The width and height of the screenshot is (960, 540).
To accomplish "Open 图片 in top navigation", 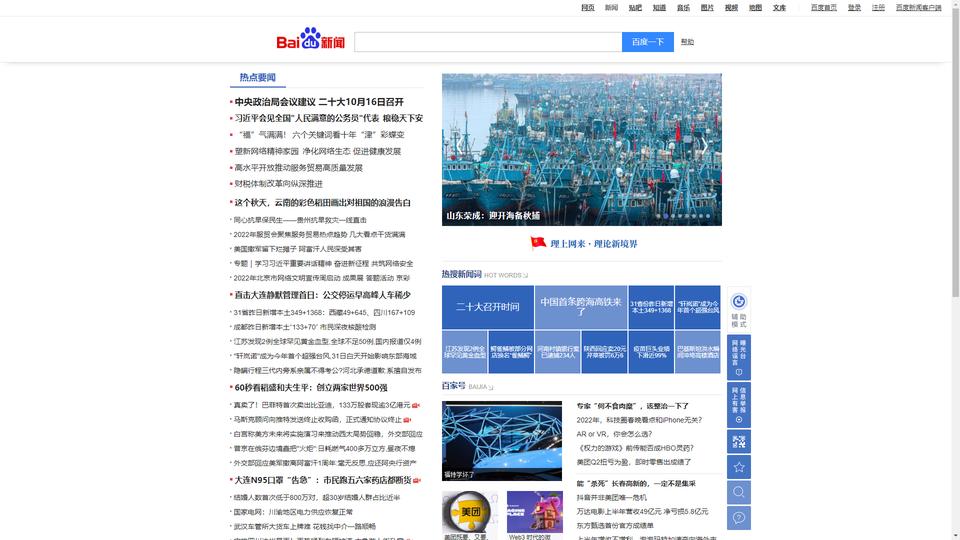I will [x=707, y=8].
